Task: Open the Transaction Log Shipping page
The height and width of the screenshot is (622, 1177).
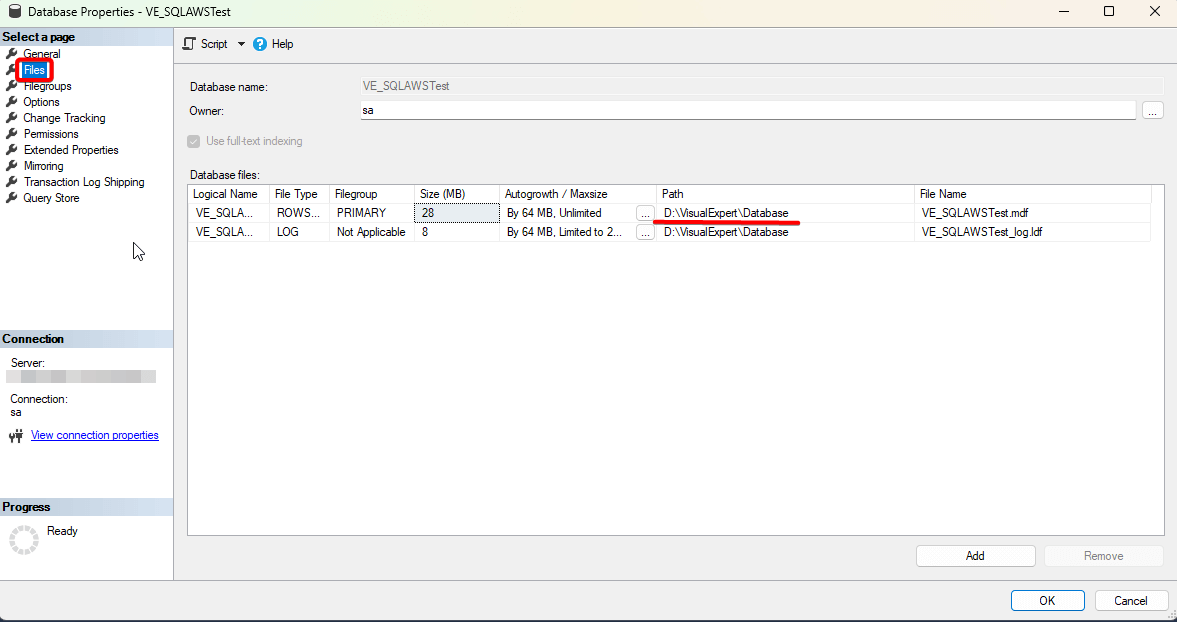Action: (84, 182)
